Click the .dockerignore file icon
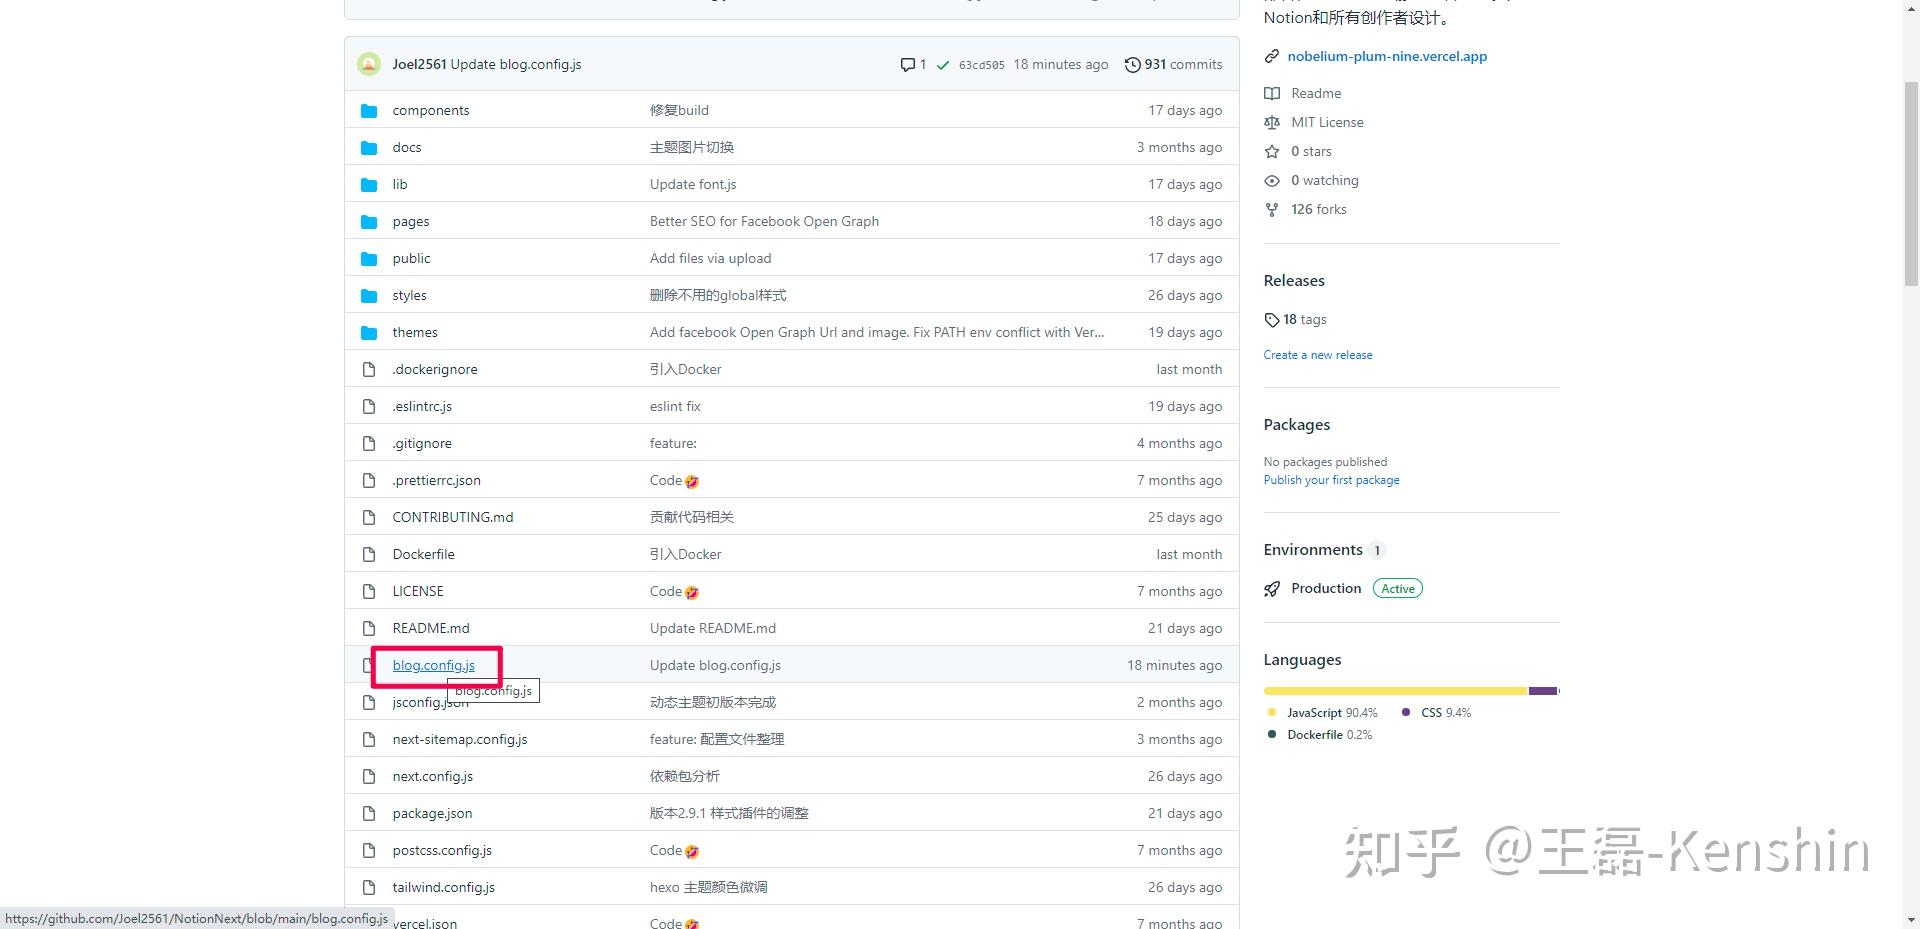The height and width of the screenshot is (929, 1920). point(369,369)
